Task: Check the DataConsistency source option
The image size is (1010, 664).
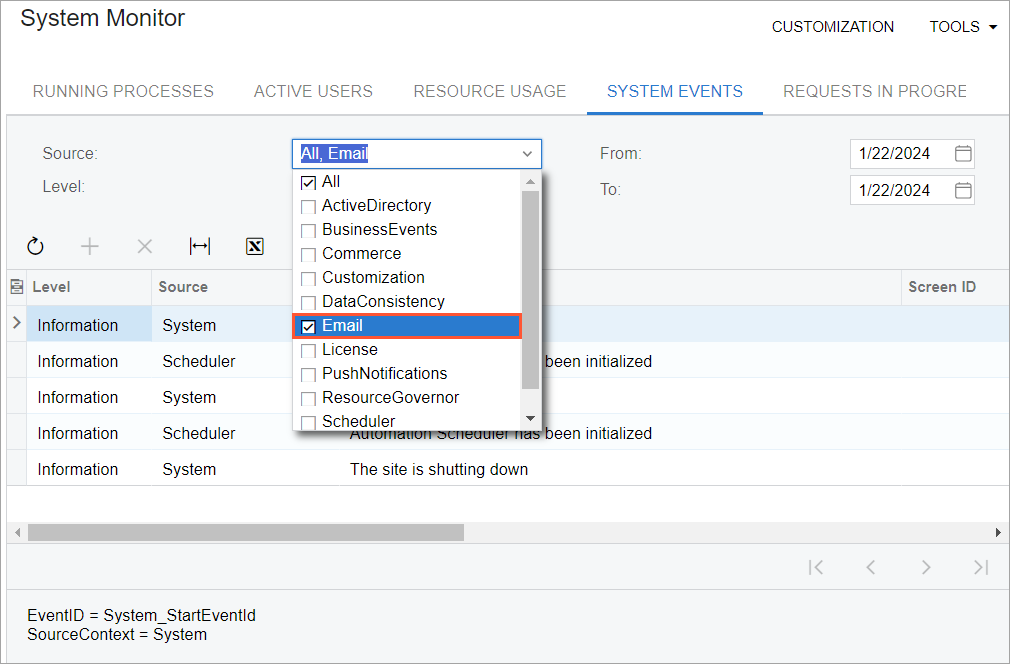Action: 309,303
